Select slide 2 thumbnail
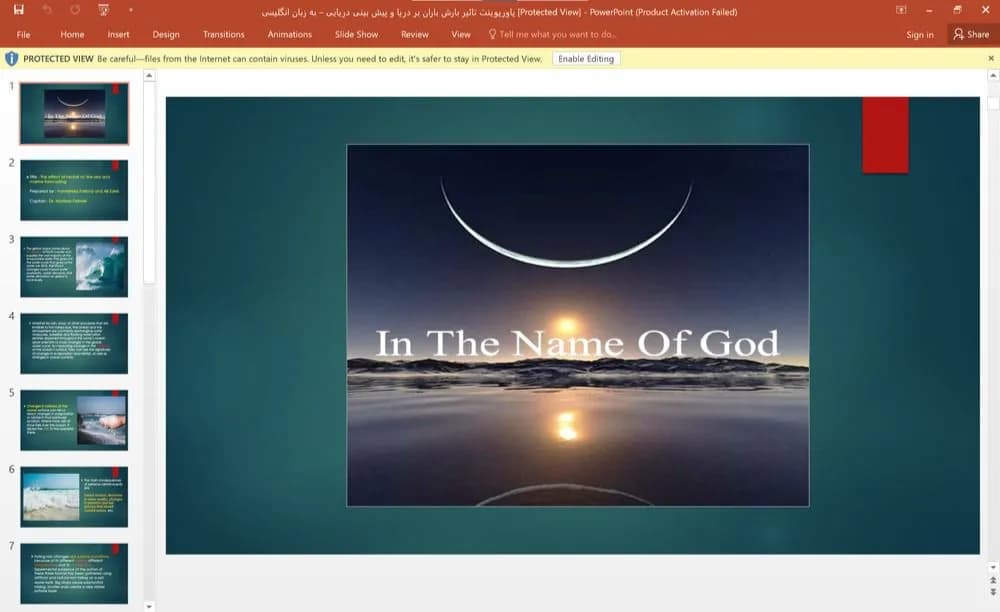Screen dimensions: 1000x612 (x=74, y=190)
